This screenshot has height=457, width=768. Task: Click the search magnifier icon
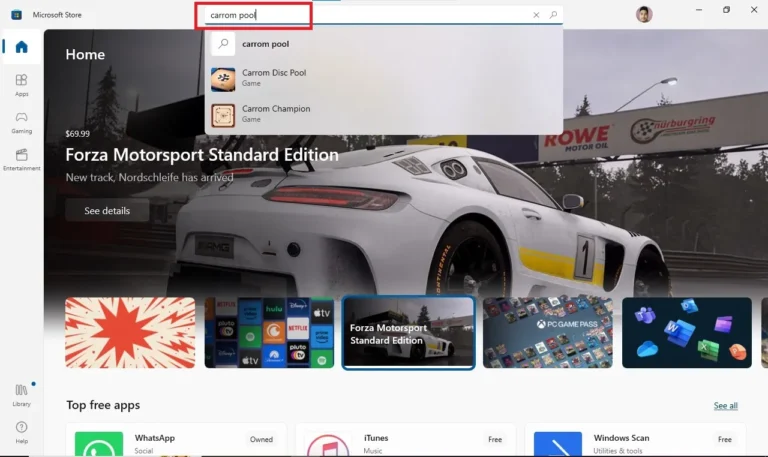click(x=553, y=15)
